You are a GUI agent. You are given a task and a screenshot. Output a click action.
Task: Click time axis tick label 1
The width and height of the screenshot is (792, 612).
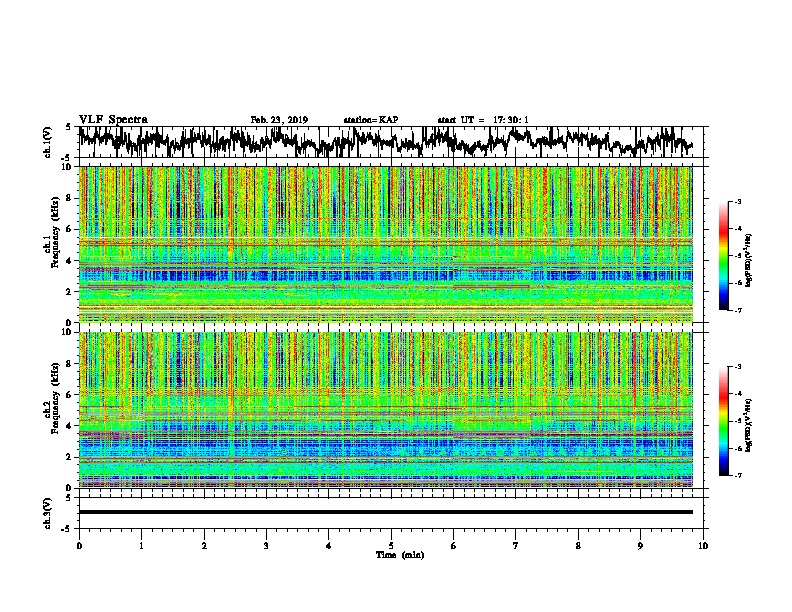click(141, 546)
